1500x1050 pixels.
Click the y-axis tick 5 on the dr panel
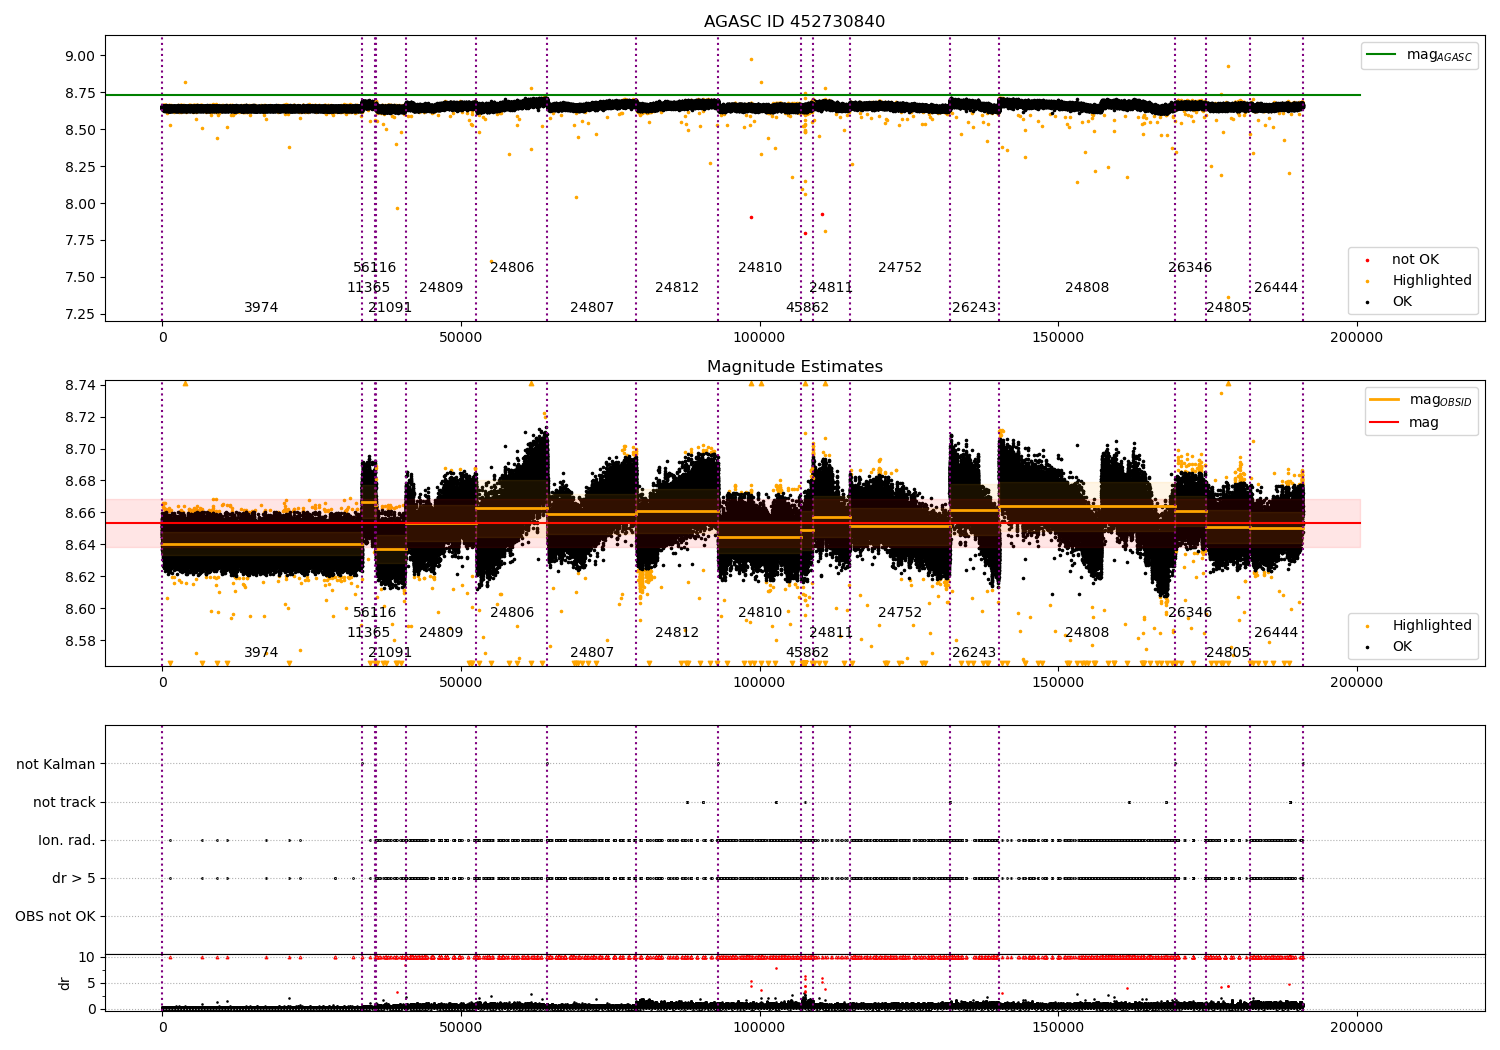91,984
